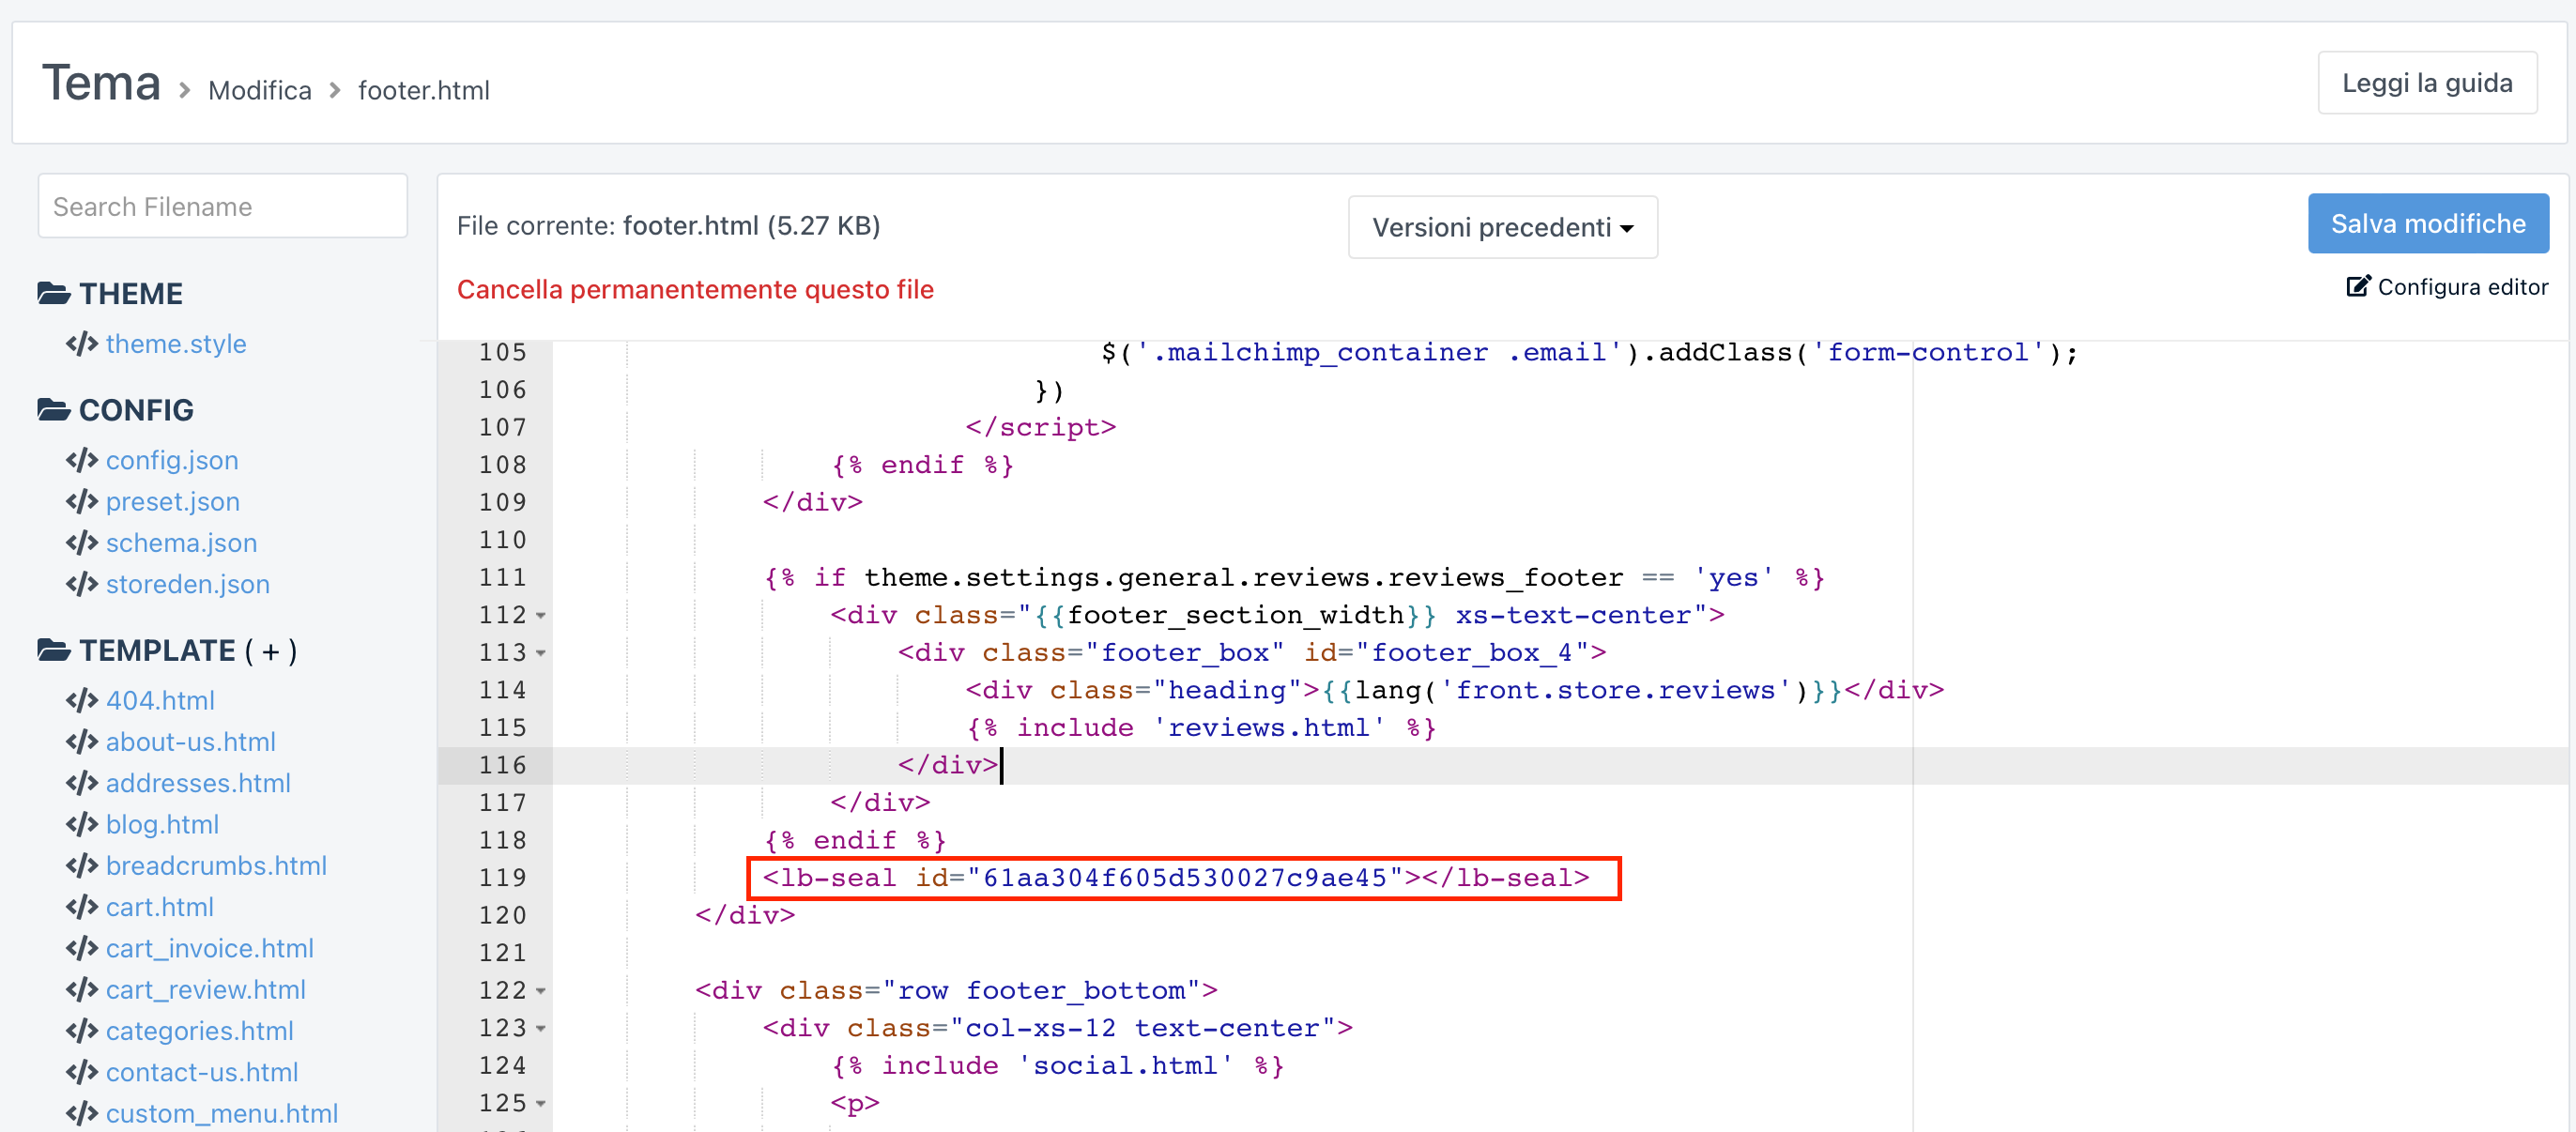Click code icon beside custom_menu.html

(x=82, y=1112)
